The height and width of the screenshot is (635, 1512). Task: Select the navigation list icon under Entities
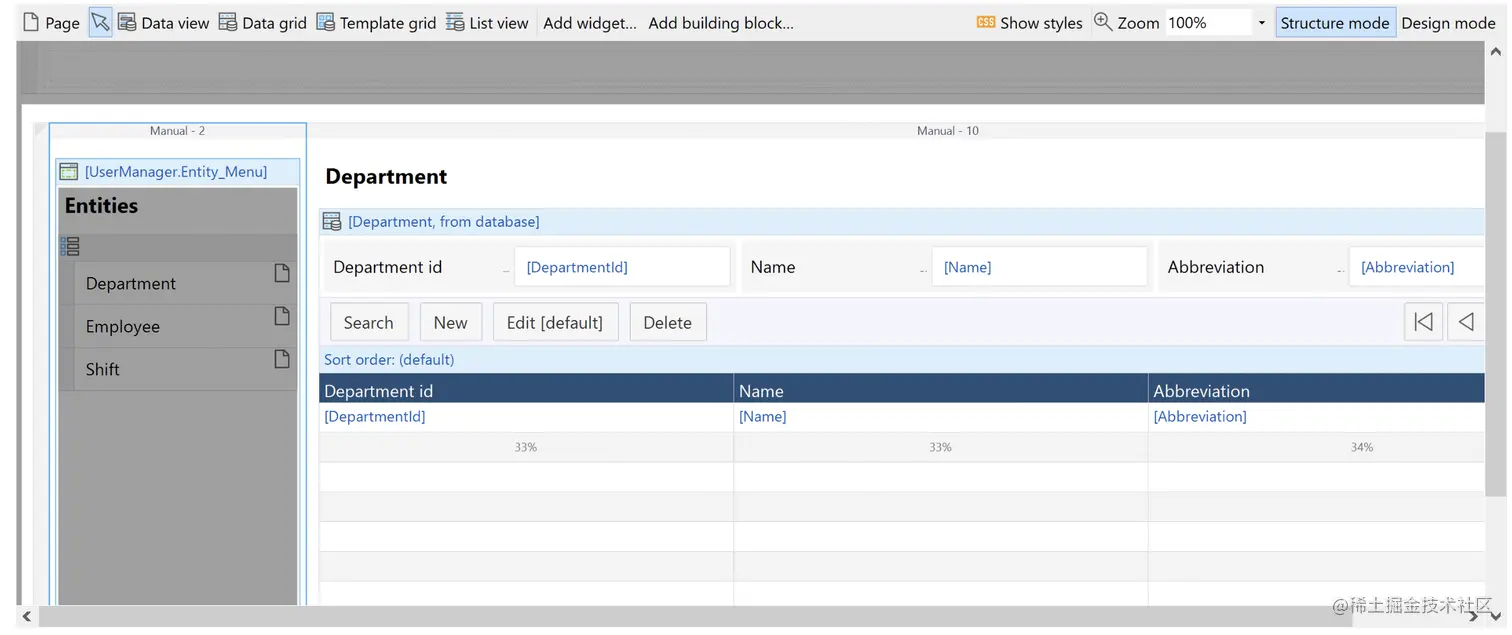[70, 246]
